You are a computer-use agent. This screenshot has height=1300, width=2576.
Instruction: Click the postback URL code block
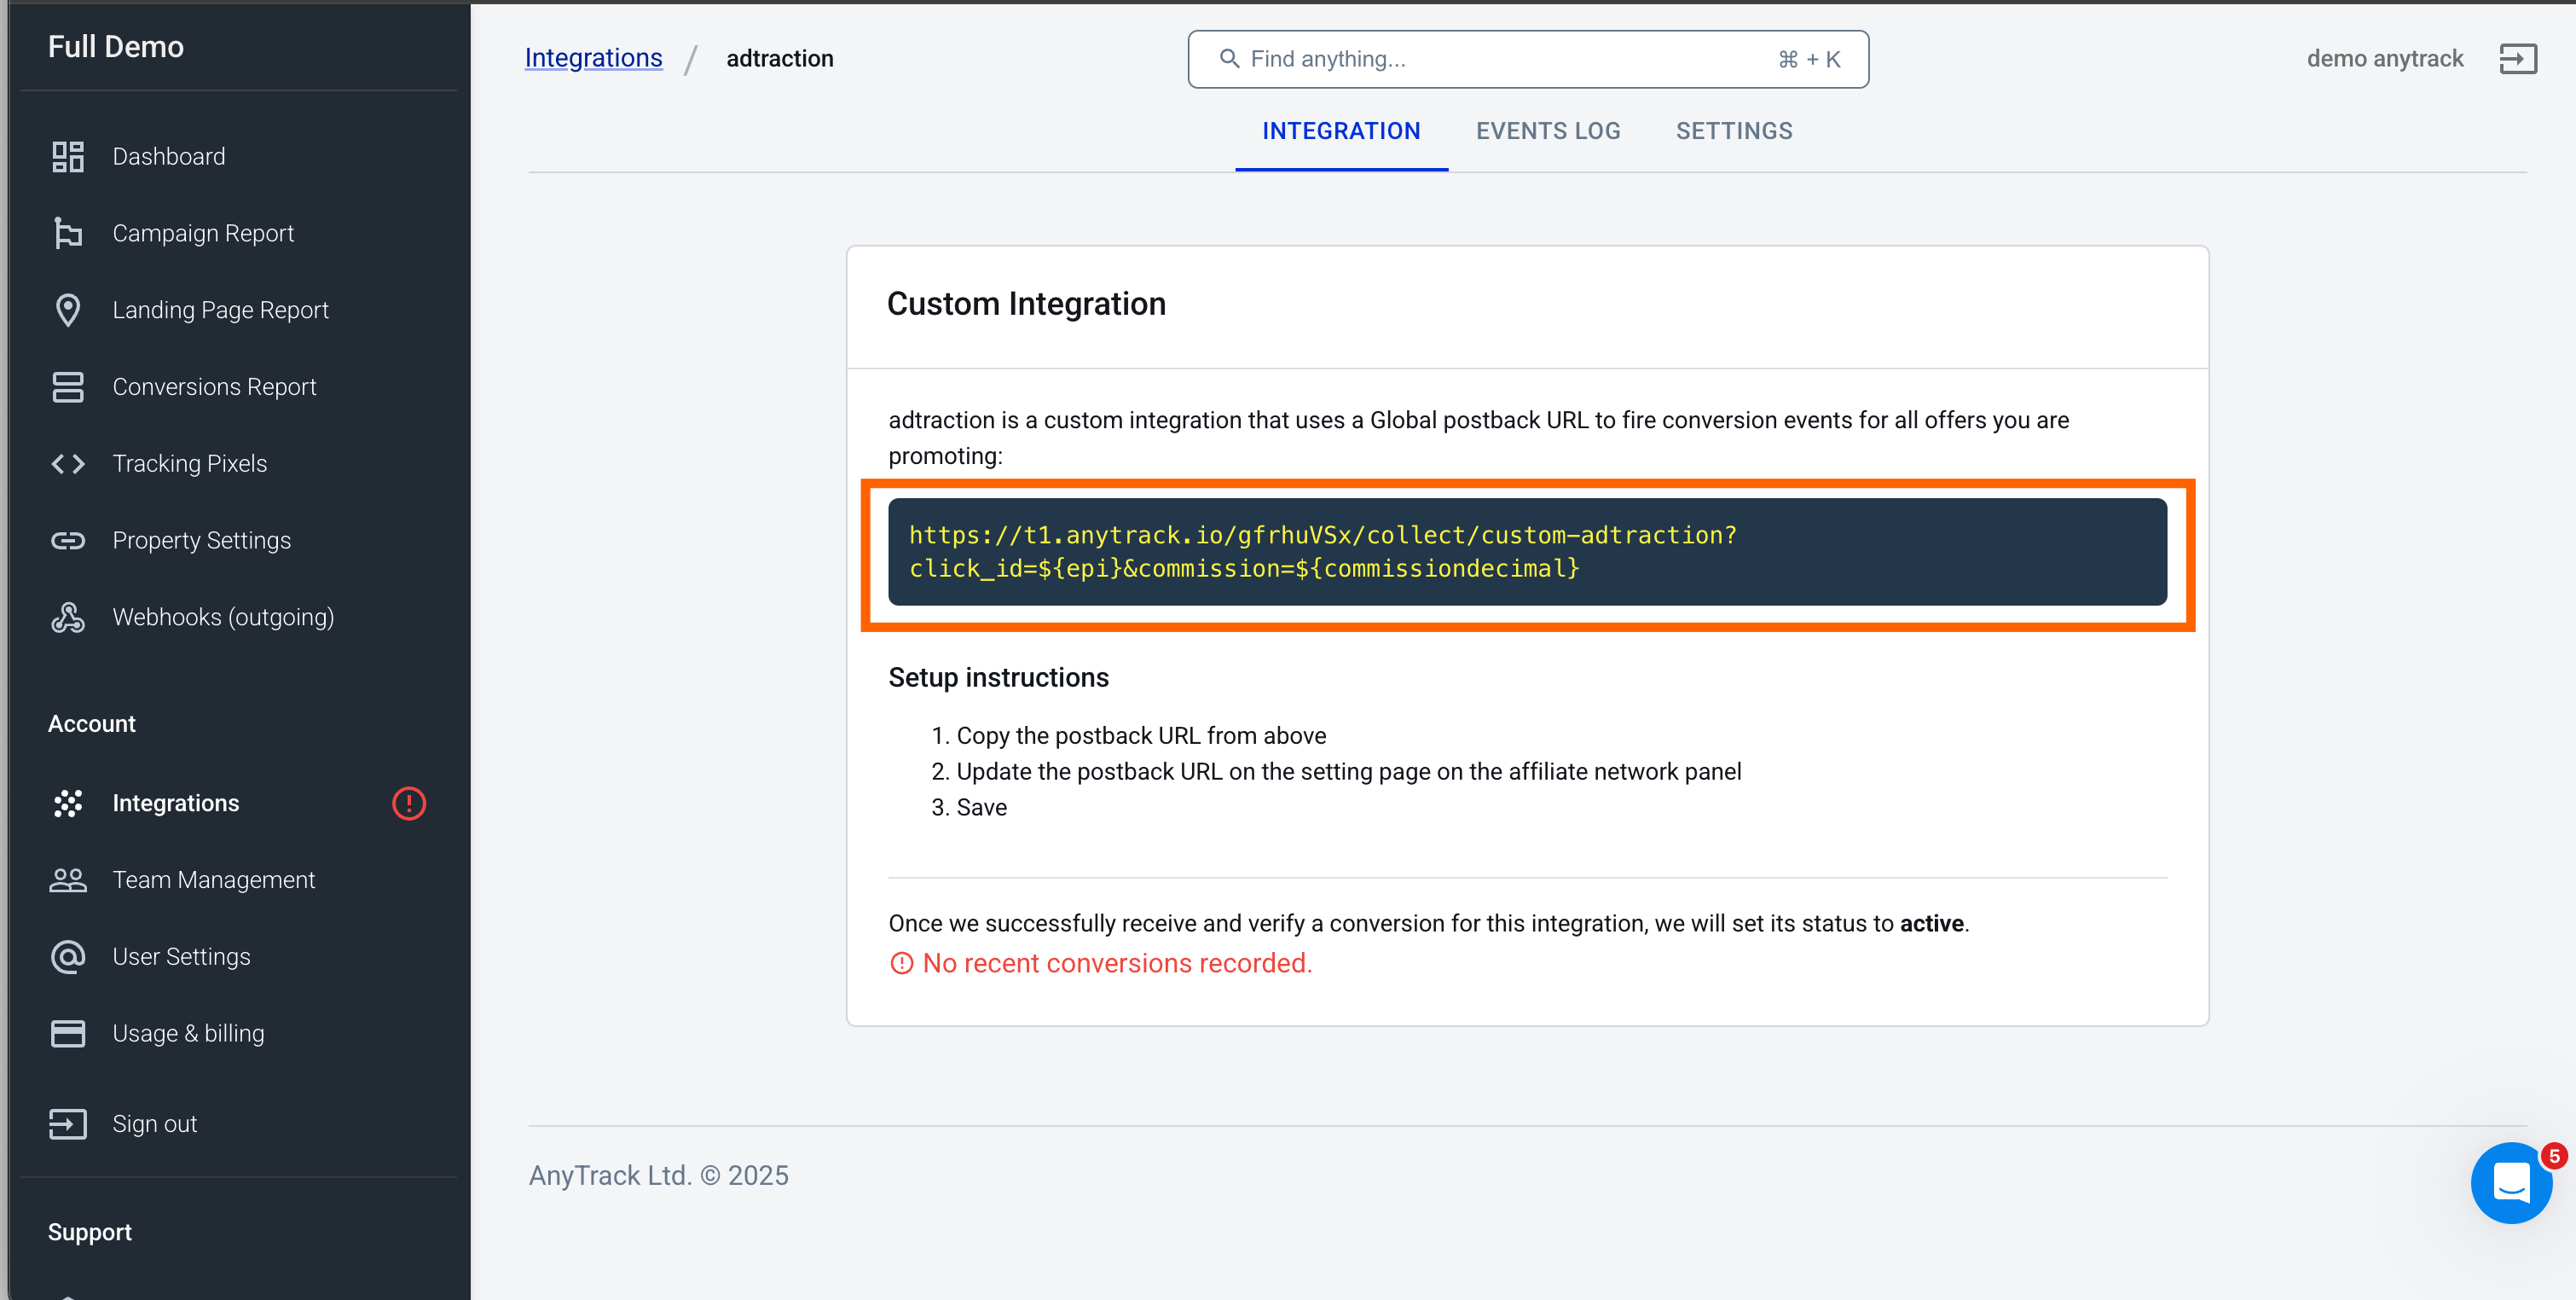click(1527, 552)
